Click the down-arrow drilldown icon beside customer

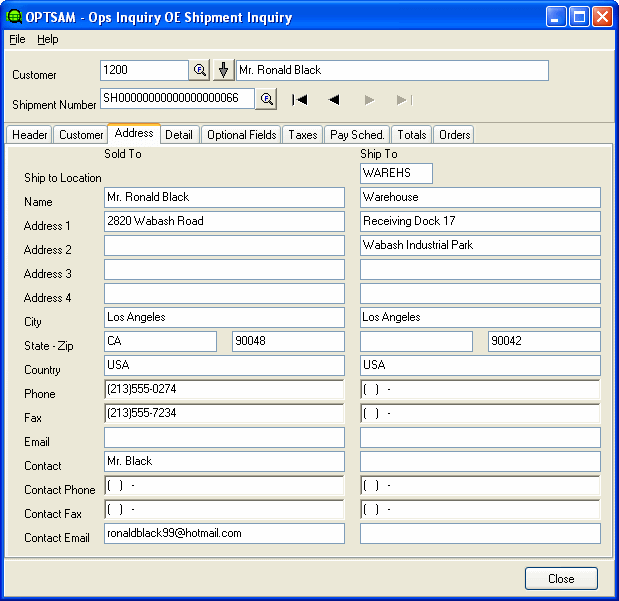tap(224, 70)
